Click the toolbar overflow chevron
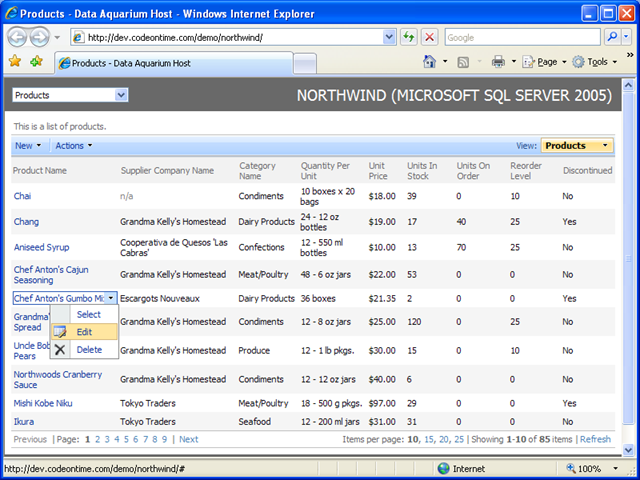Viewport: 640px width, 480px height. [x=630, y=55]
